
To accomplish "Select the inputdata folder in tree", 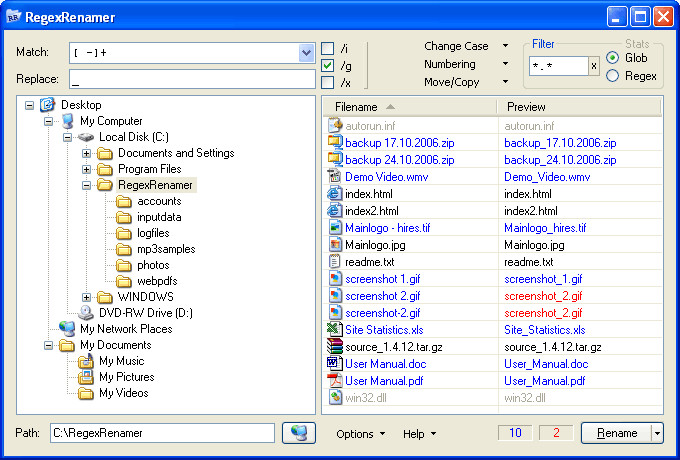I will pyautogui.click(x=159, y=217).
